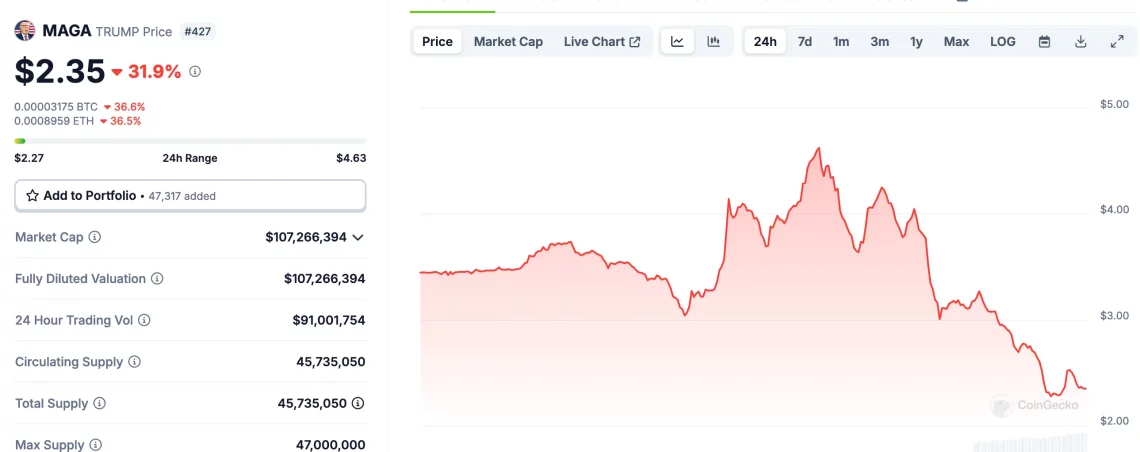Switch to Market Cap chart tab
This screenshot has width=1140, height=452.
(x=508, y=42)
